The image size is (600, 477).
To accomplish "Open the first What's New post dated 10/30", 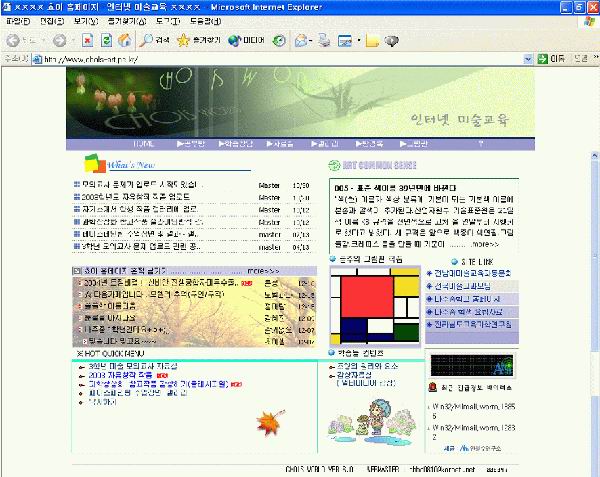I will 142,185.
